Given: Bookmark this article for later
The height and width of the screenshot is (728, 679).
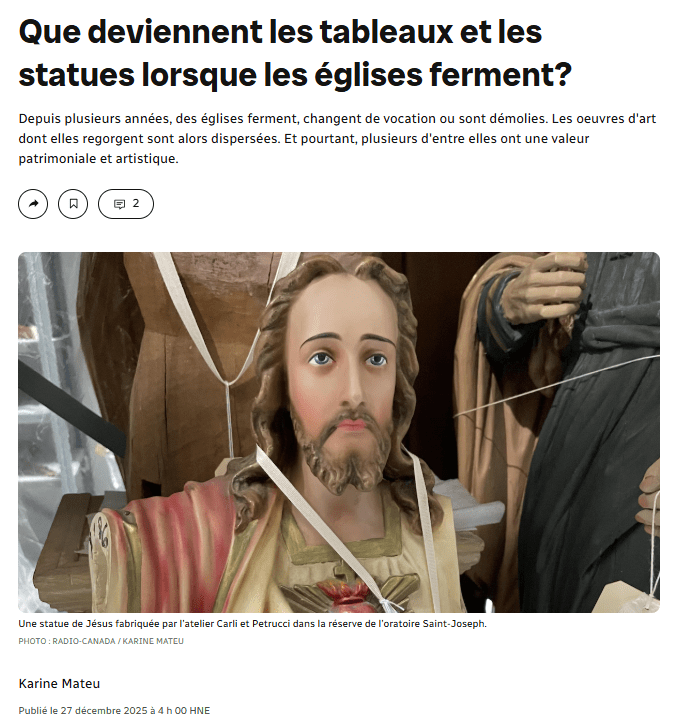Looking at the screenshot, I should [73, 204].
